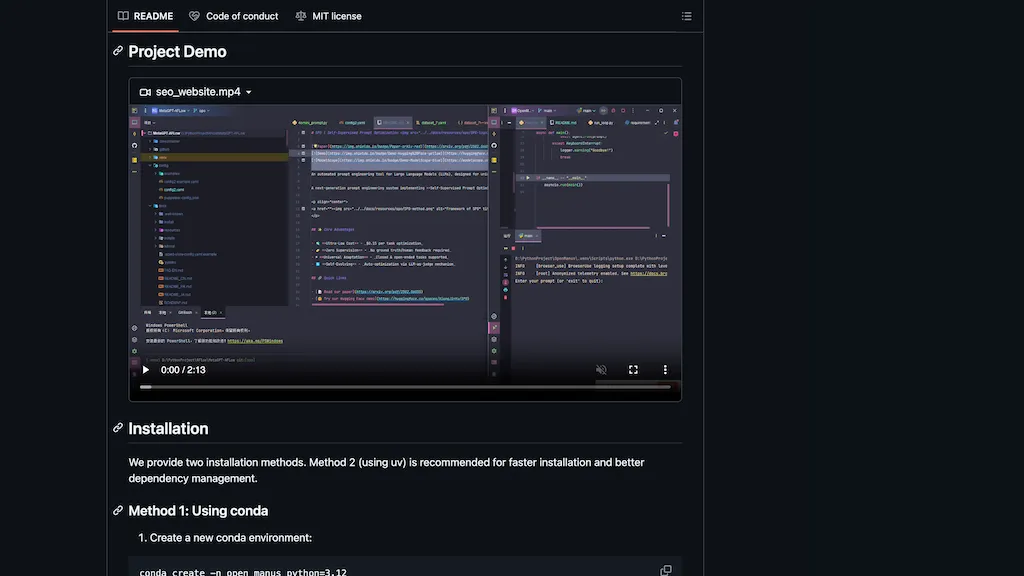The width and height of the screenshot is (1024, 576).
Task: Switch to the Code of conduct tab
Action: [233, 16]
